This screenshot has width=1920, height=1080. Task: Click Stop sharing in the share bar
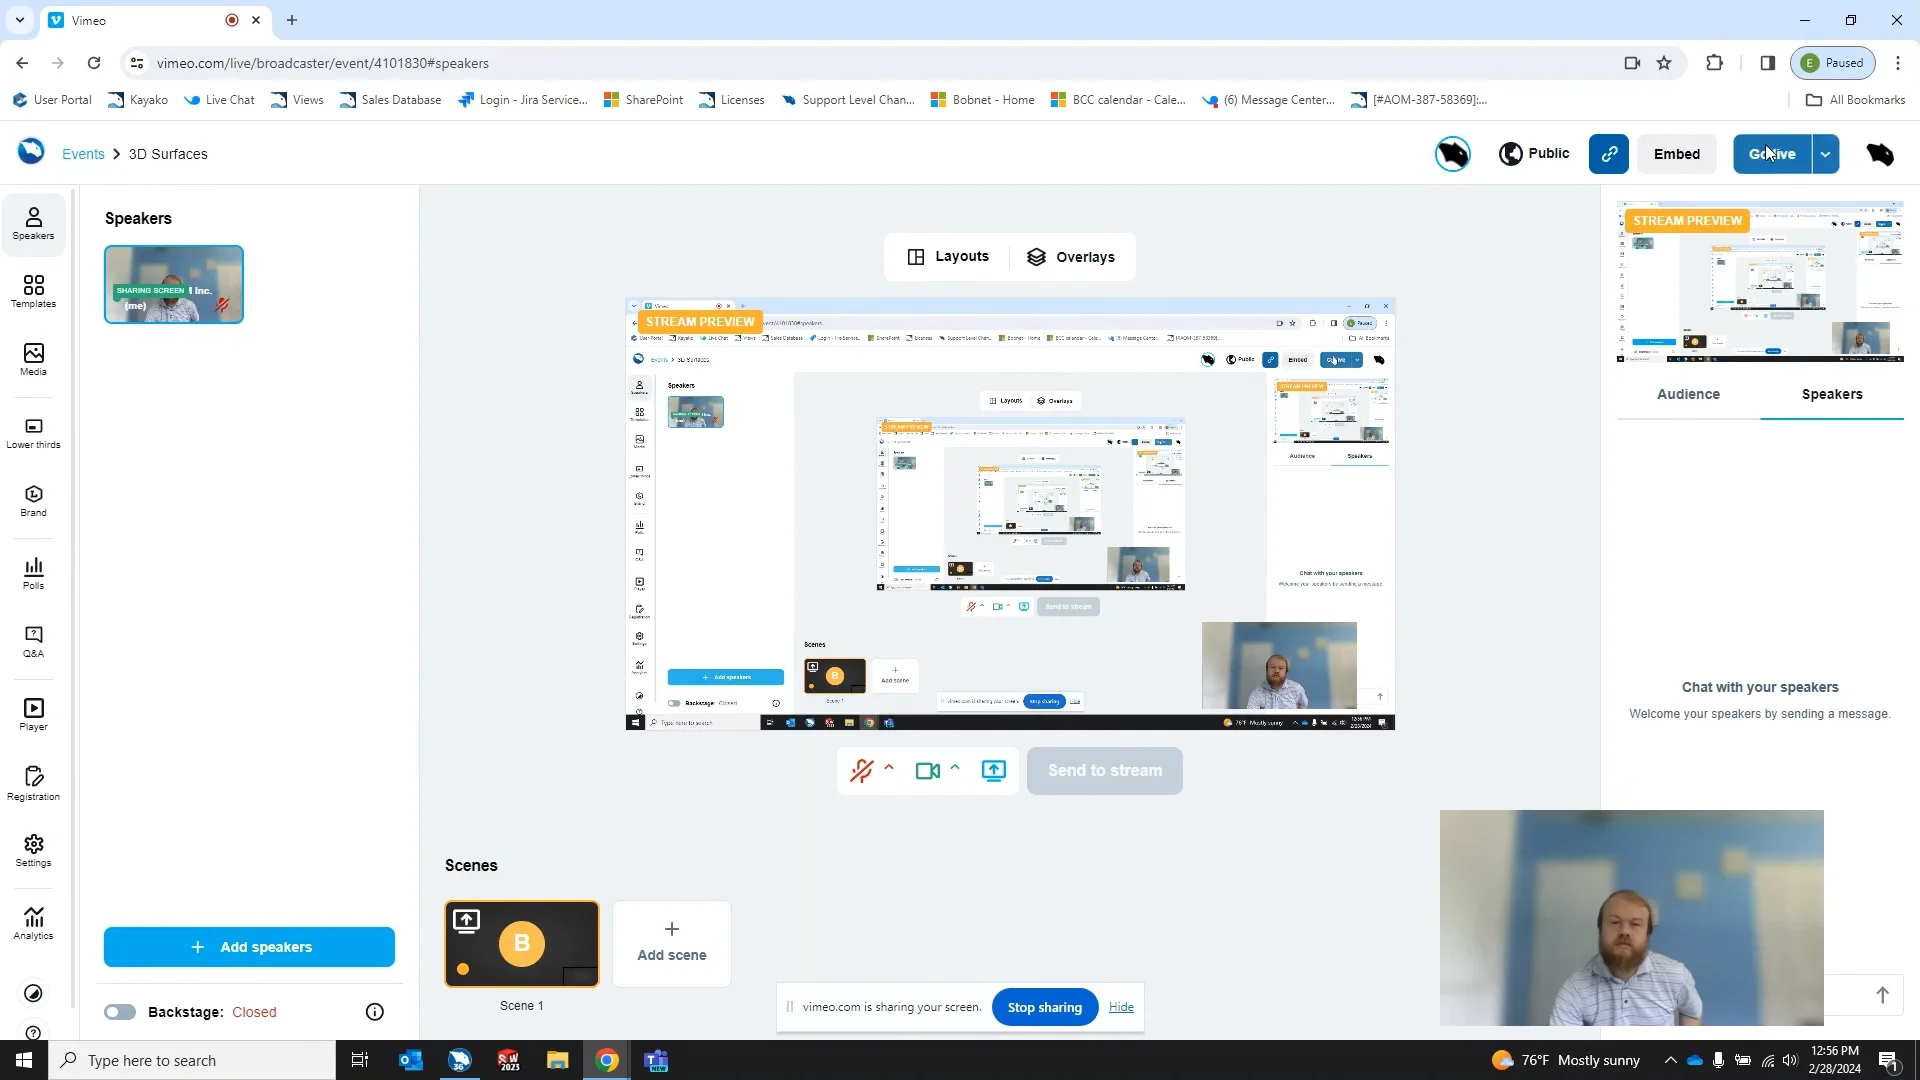(x=1045, y=1007)
